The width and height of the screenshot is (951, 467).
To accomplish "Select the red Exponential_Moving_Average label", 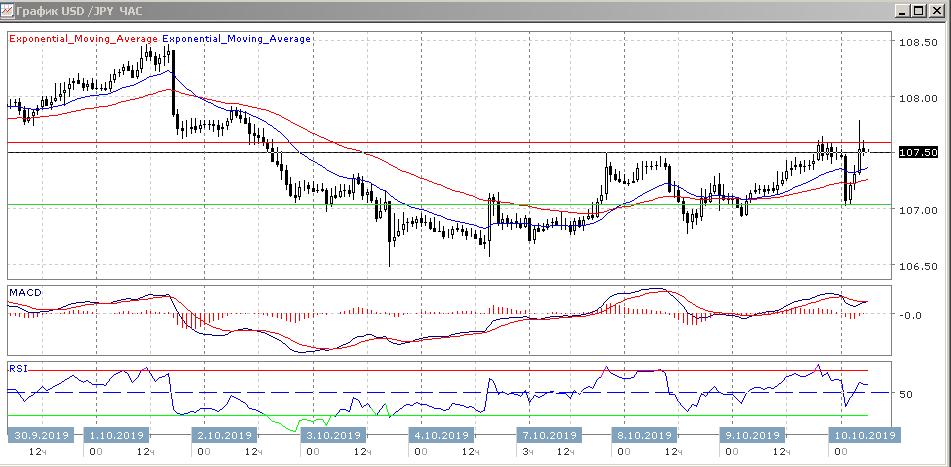I will (83, 38).
